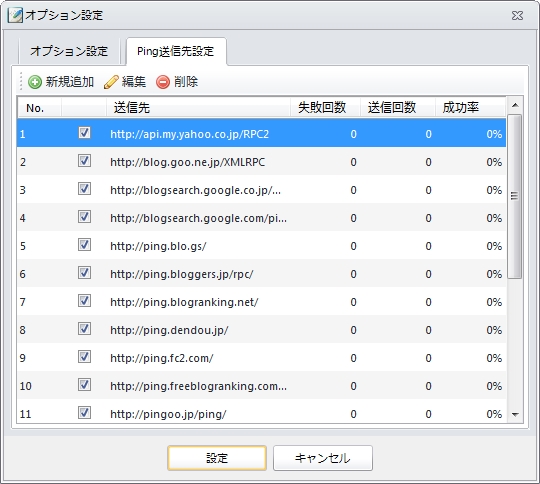
Task: Toggle checkbox for blog.goo.ne.jp/XMLRPC
Action: click(84, 161)
